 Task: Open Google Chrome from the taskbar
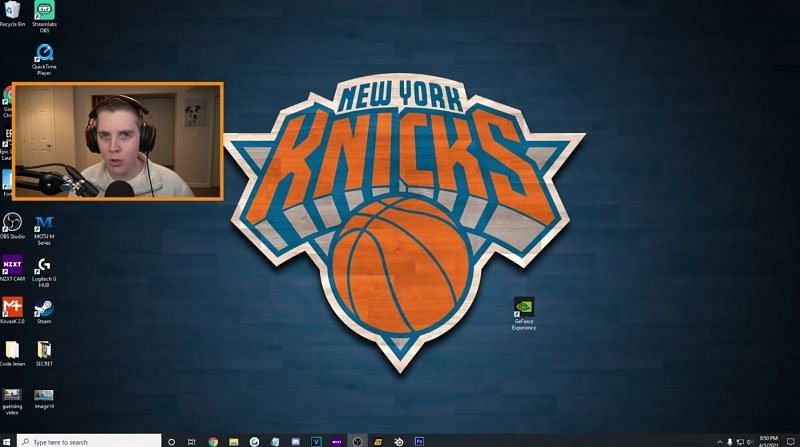[x=213, y=442]
